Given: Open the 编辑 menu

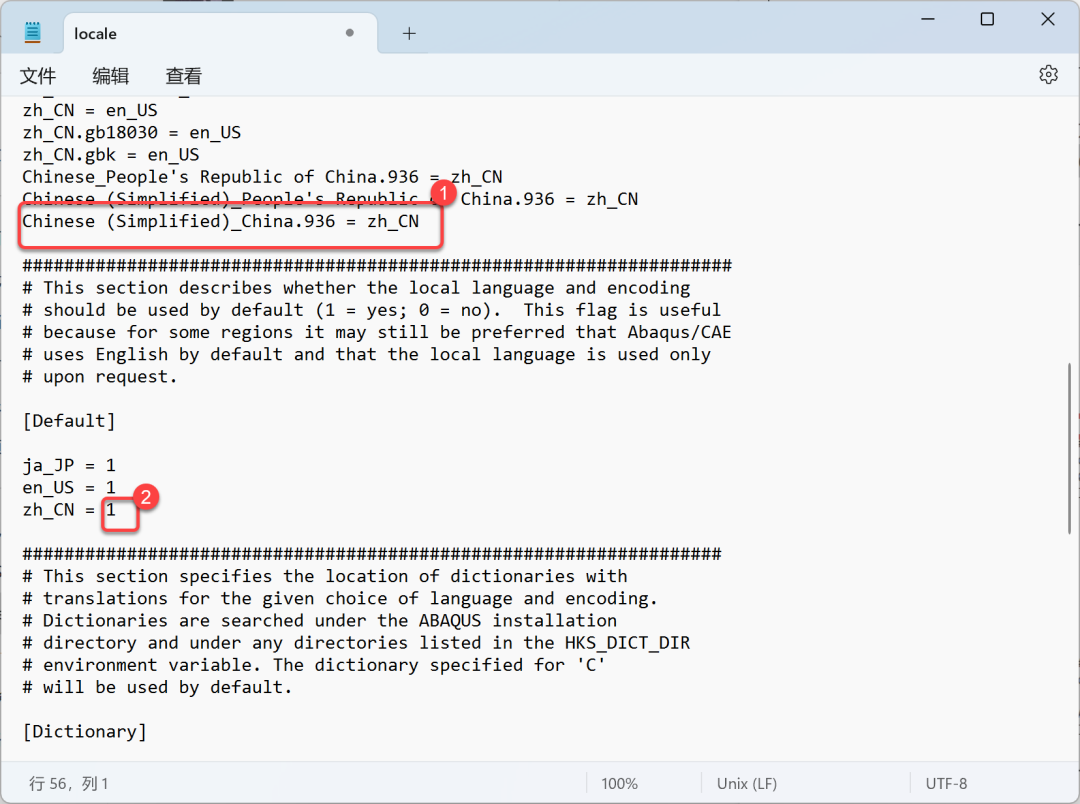Looking at the screenshot, I should [110, 76].
